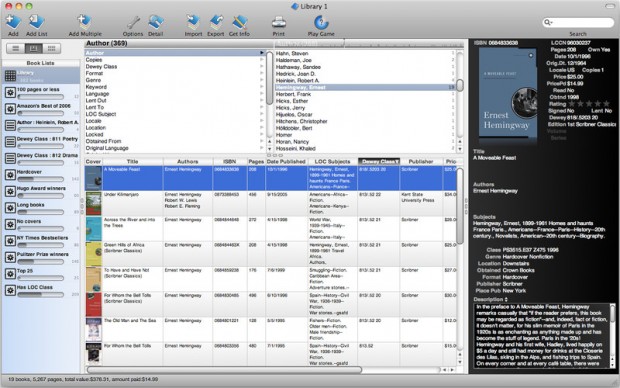
Task: Switch to the list view mode toggle
Action: tap(15, 48)
